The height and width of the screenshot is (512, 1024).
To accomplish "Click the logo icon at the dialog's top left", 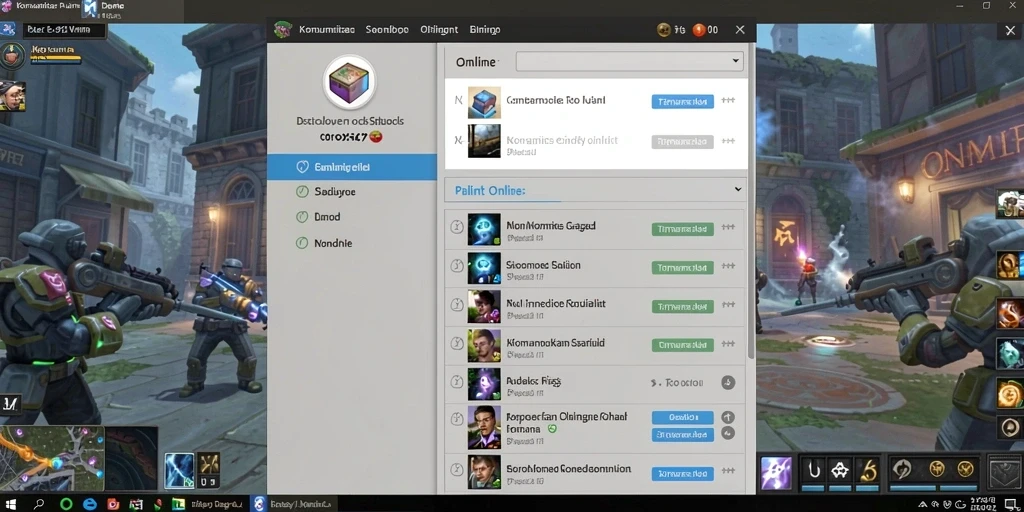I will coord(283,29).
